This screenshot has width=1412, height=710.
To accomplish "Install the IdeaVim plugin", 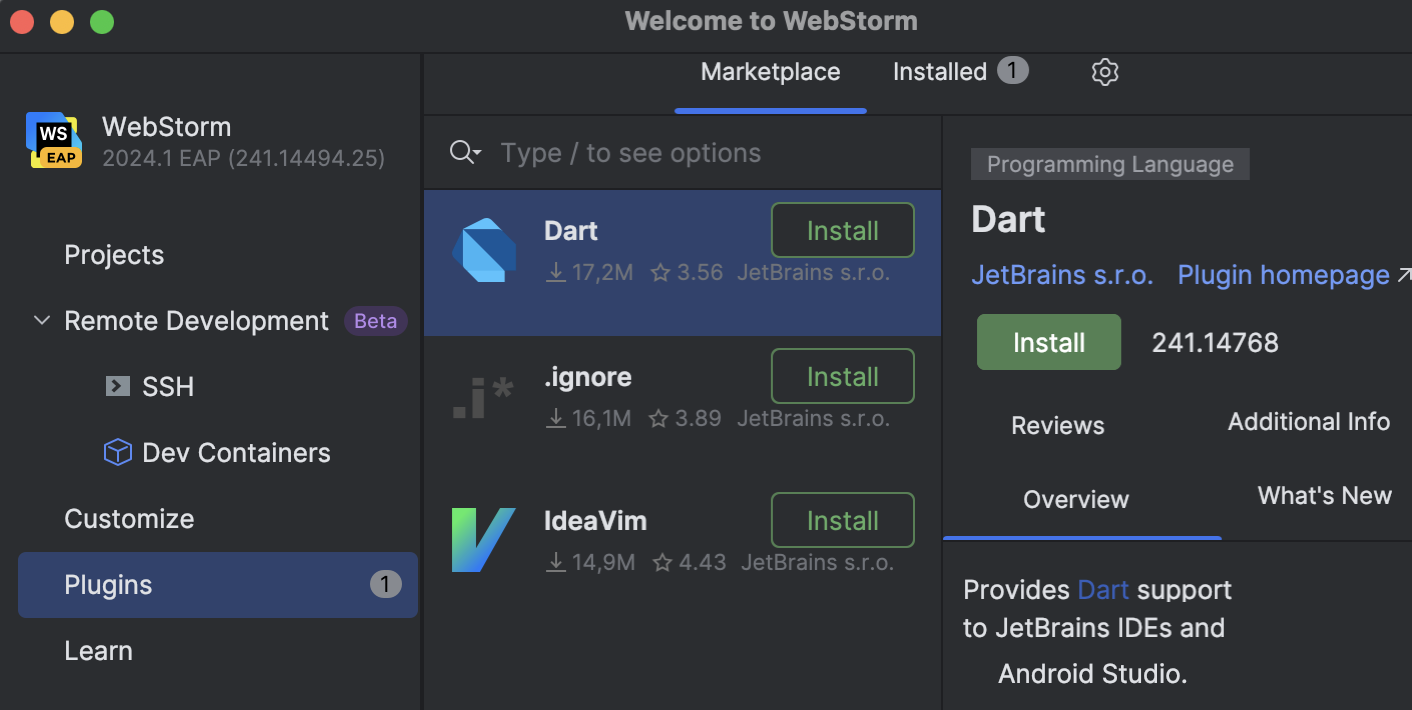I will pyautogui.click(x=842, y=520).
